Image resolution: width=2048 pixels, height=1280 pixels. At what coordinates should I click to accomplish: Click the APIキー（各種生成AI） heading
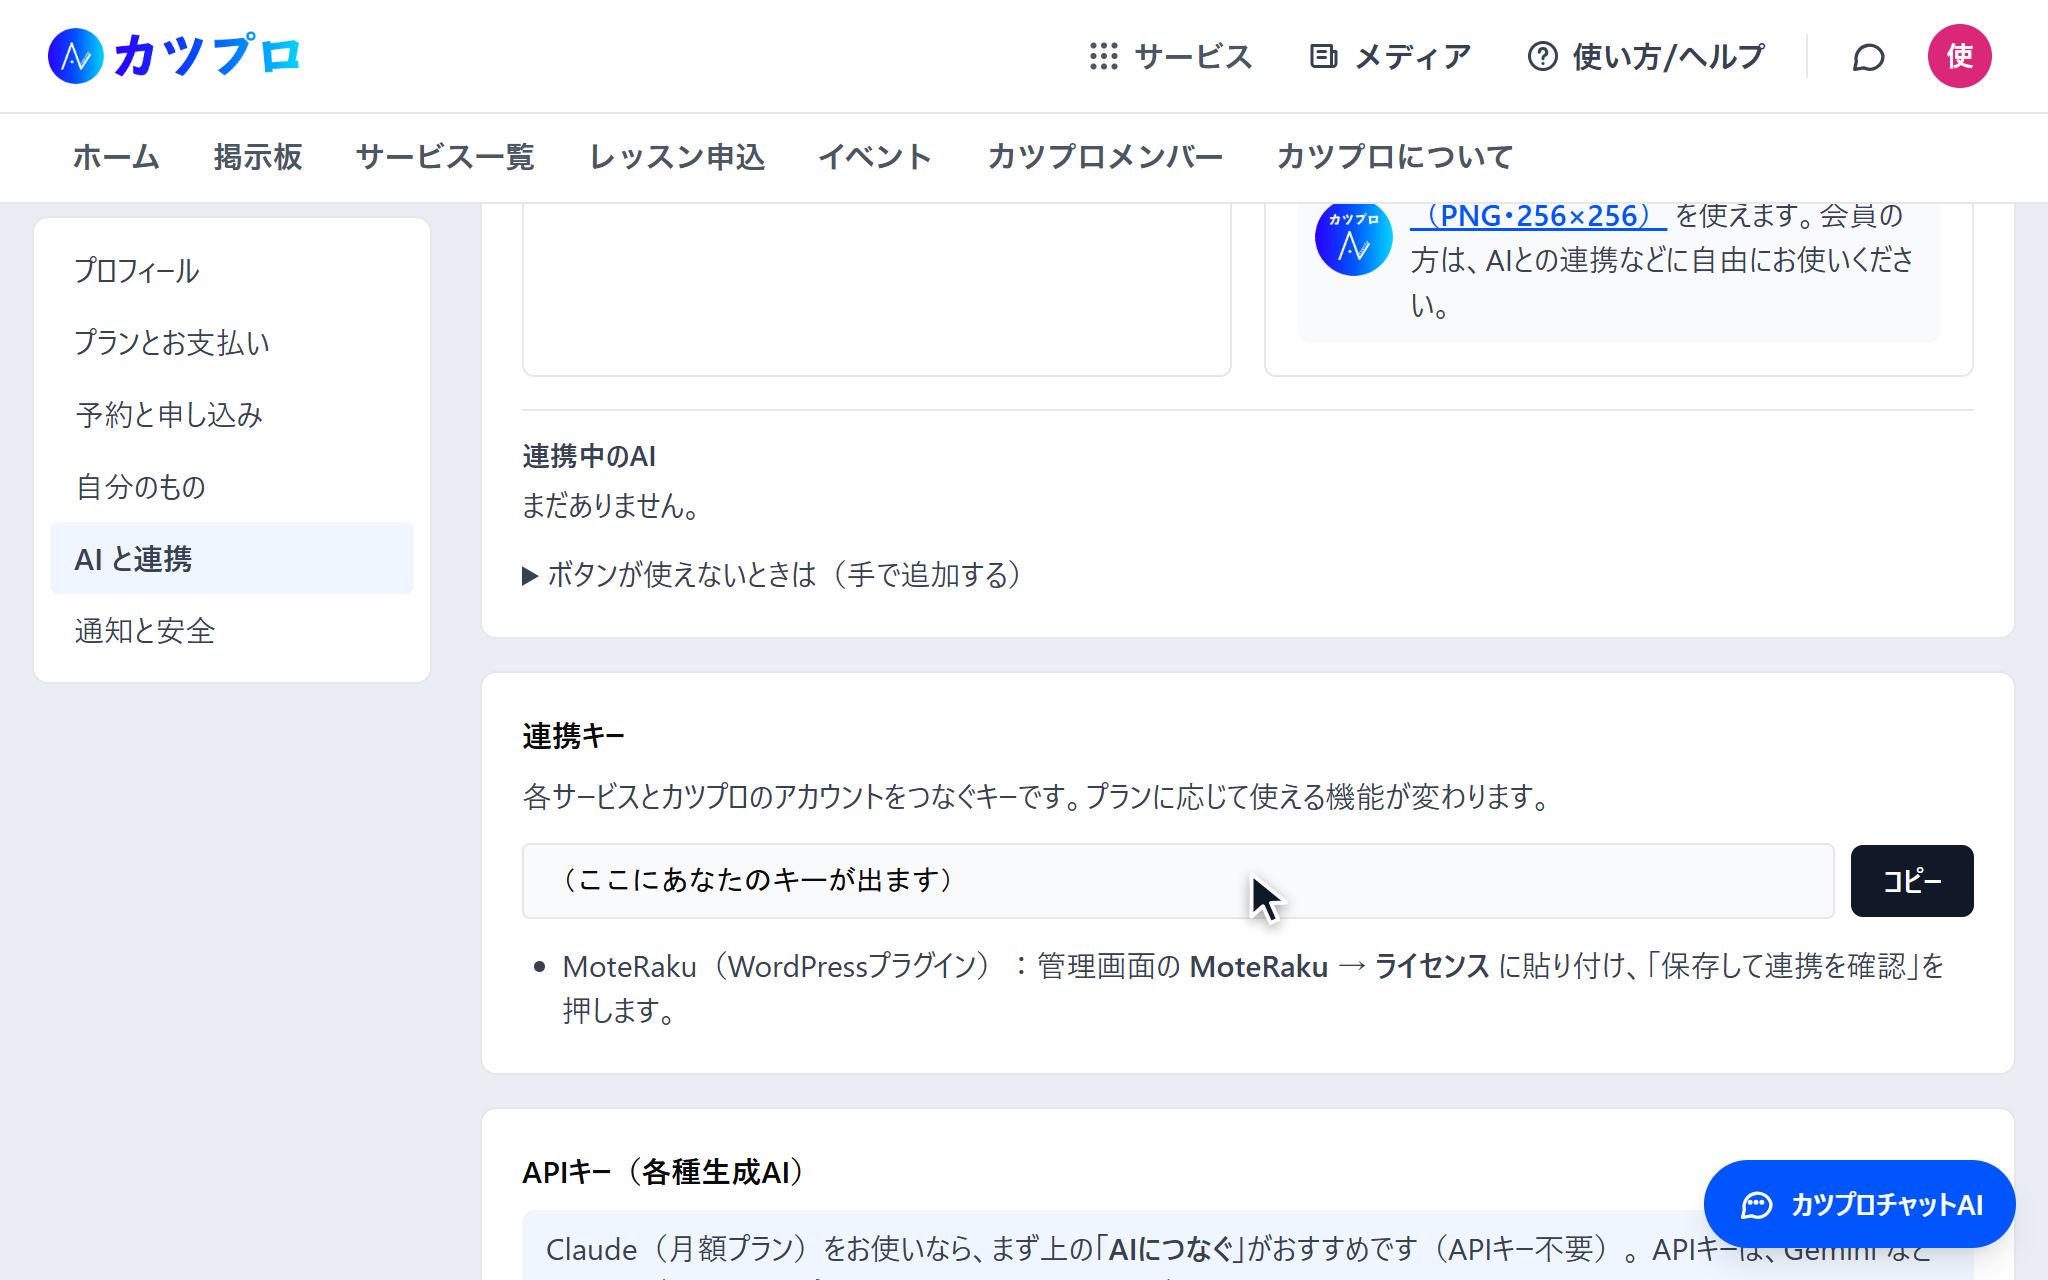[x=664, y=1172]
